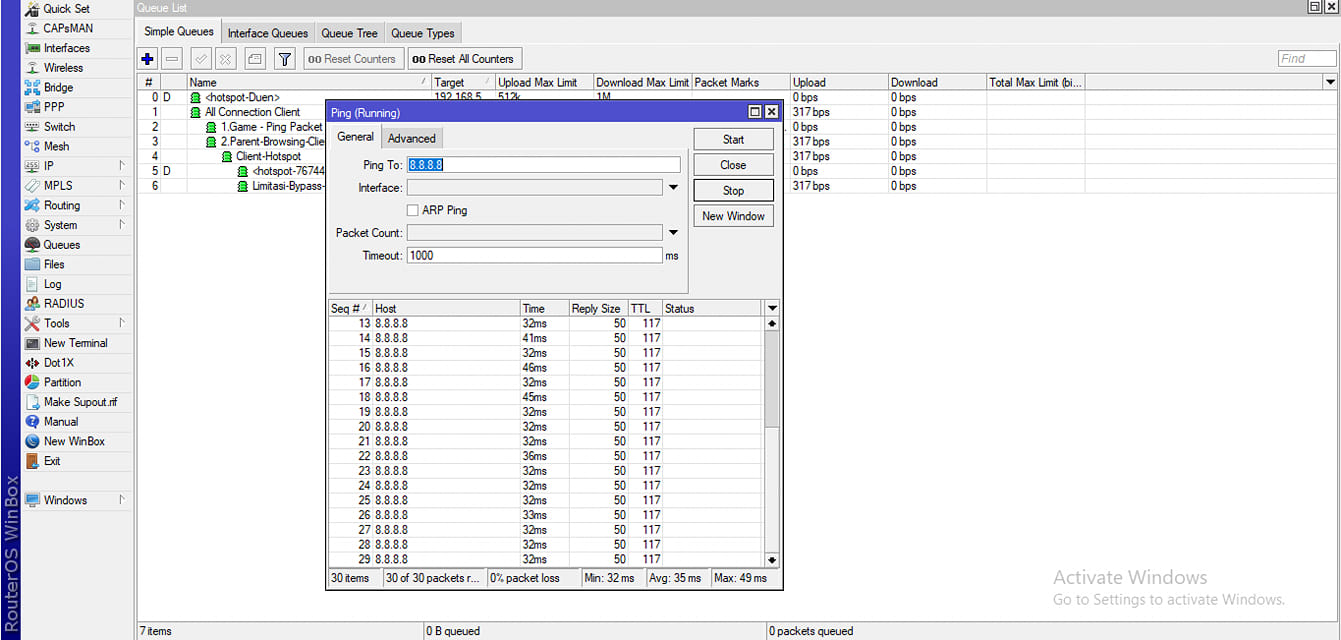Select General tab in Ping window
Image resolution: width=1341 pixels, height=640 pixels.
tap(355, 137)
